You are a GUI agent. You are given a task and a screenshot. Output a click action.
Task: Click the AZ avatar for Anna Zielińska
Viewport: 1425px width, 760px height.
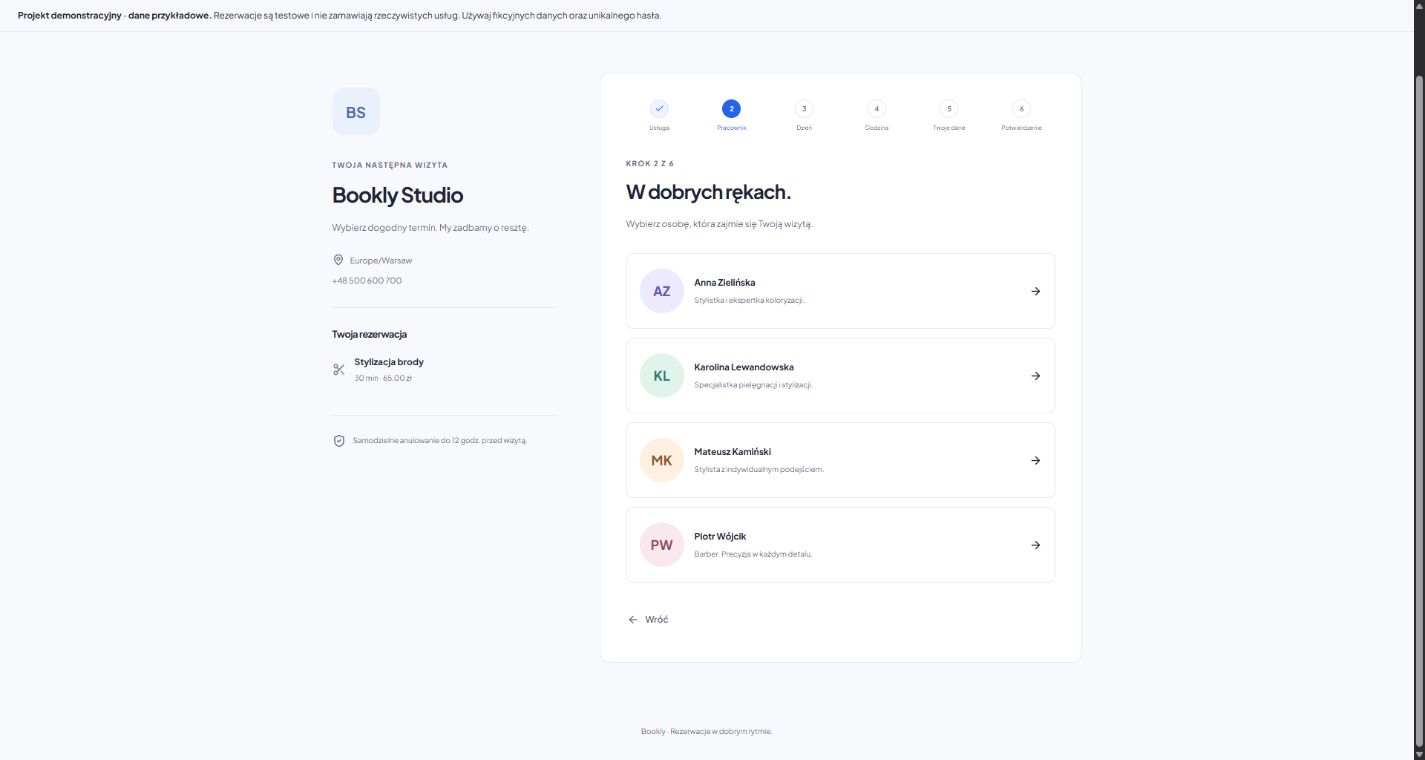point(662,291)
